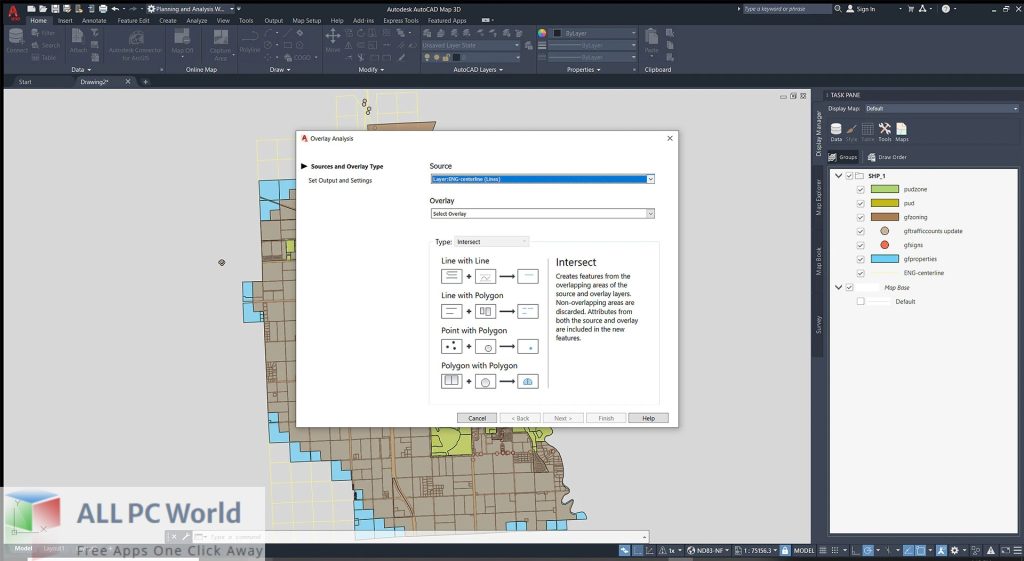Open the Type Intersect dropdown
The width and height of the screenshot is (1024, 561).
point(491,242)
